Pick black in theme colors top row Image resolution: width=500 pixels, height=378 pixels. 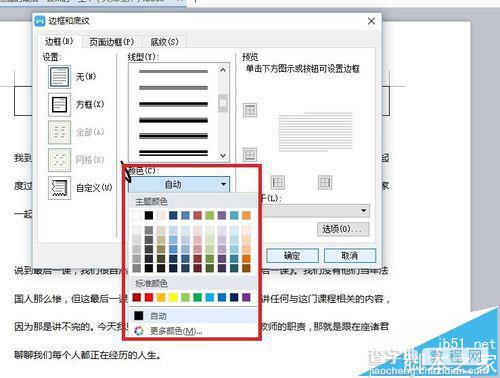(x=149, y=215)
